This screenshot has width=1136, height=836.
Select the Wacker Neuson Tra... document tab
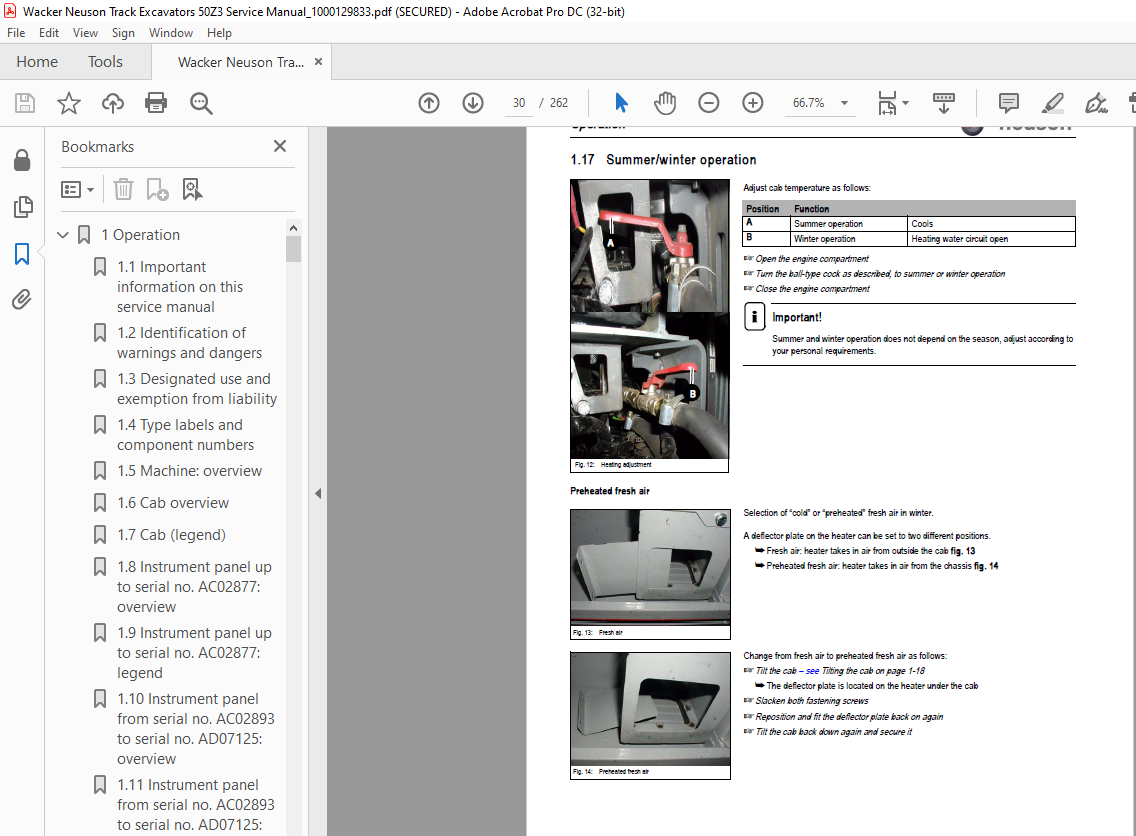point(241,62)
